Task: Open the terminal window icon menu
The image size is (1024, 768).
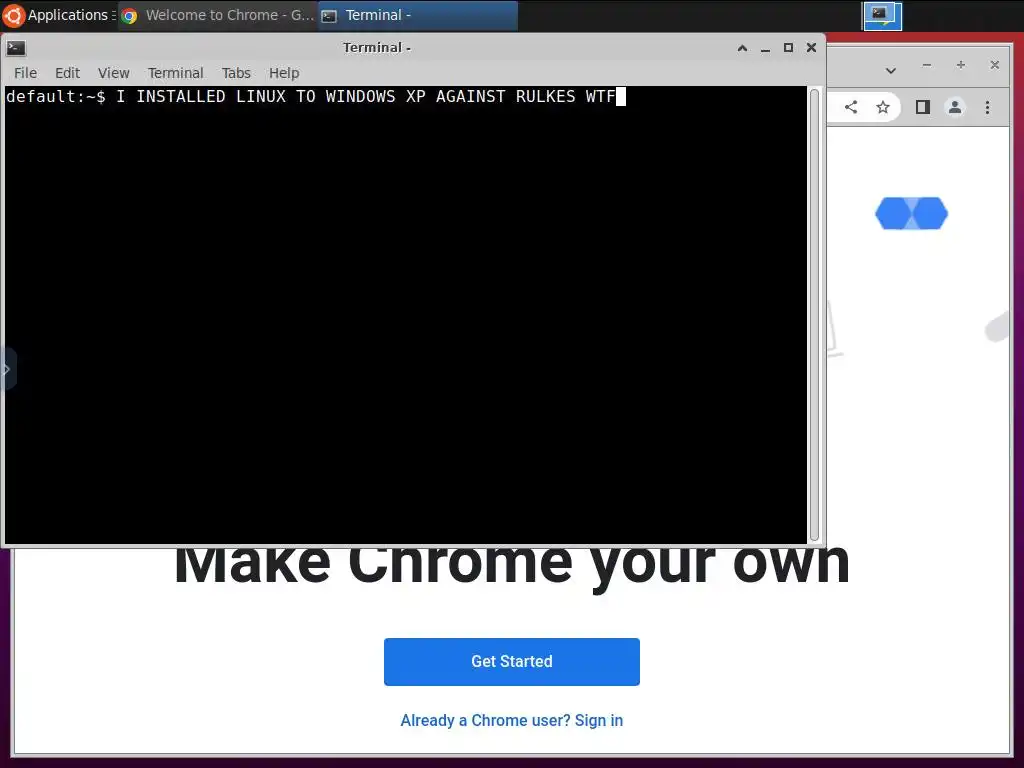Action: coord(16,48)
